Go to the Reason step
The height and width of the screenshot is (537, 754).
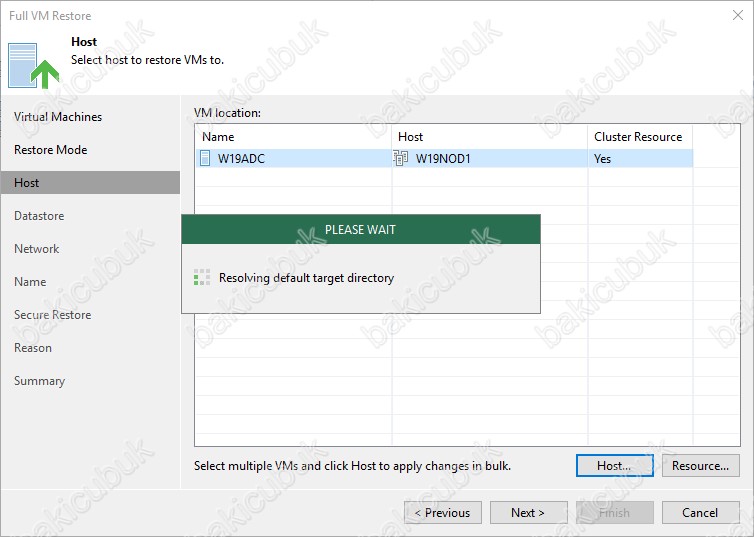tap(33, 348)
